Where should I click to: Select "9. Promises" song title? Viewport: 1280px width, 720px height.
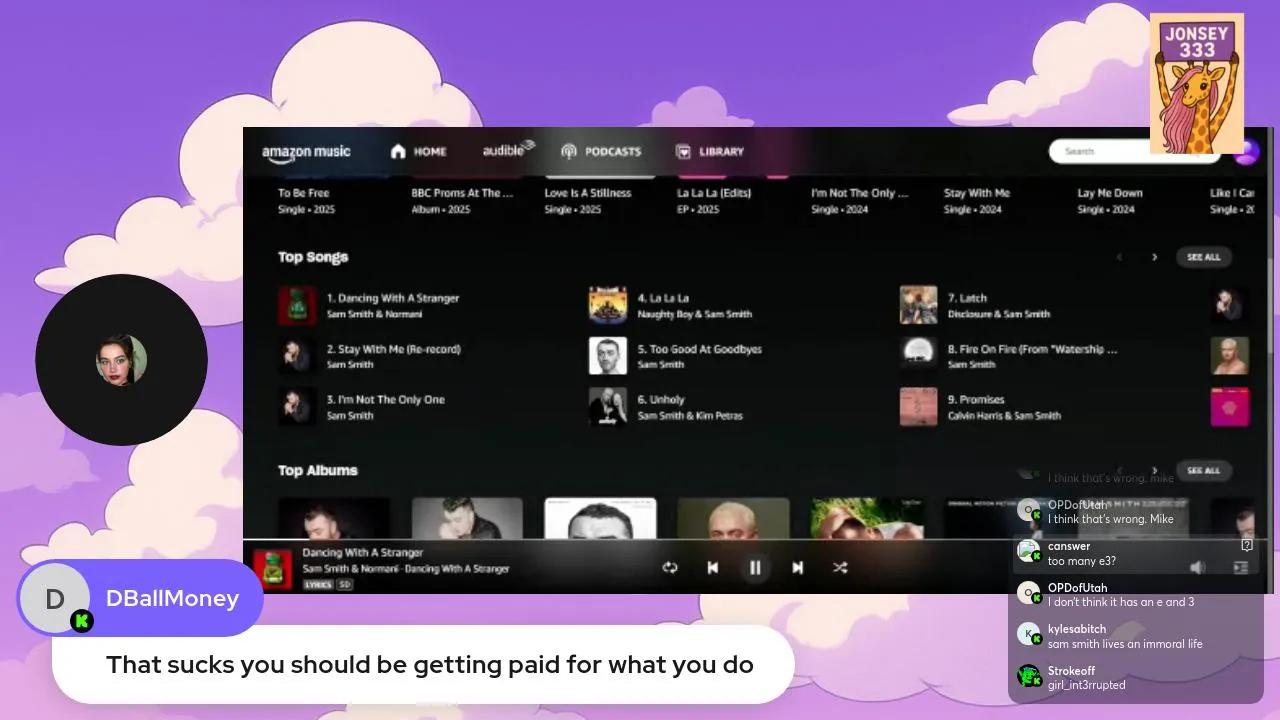point(976,399)
